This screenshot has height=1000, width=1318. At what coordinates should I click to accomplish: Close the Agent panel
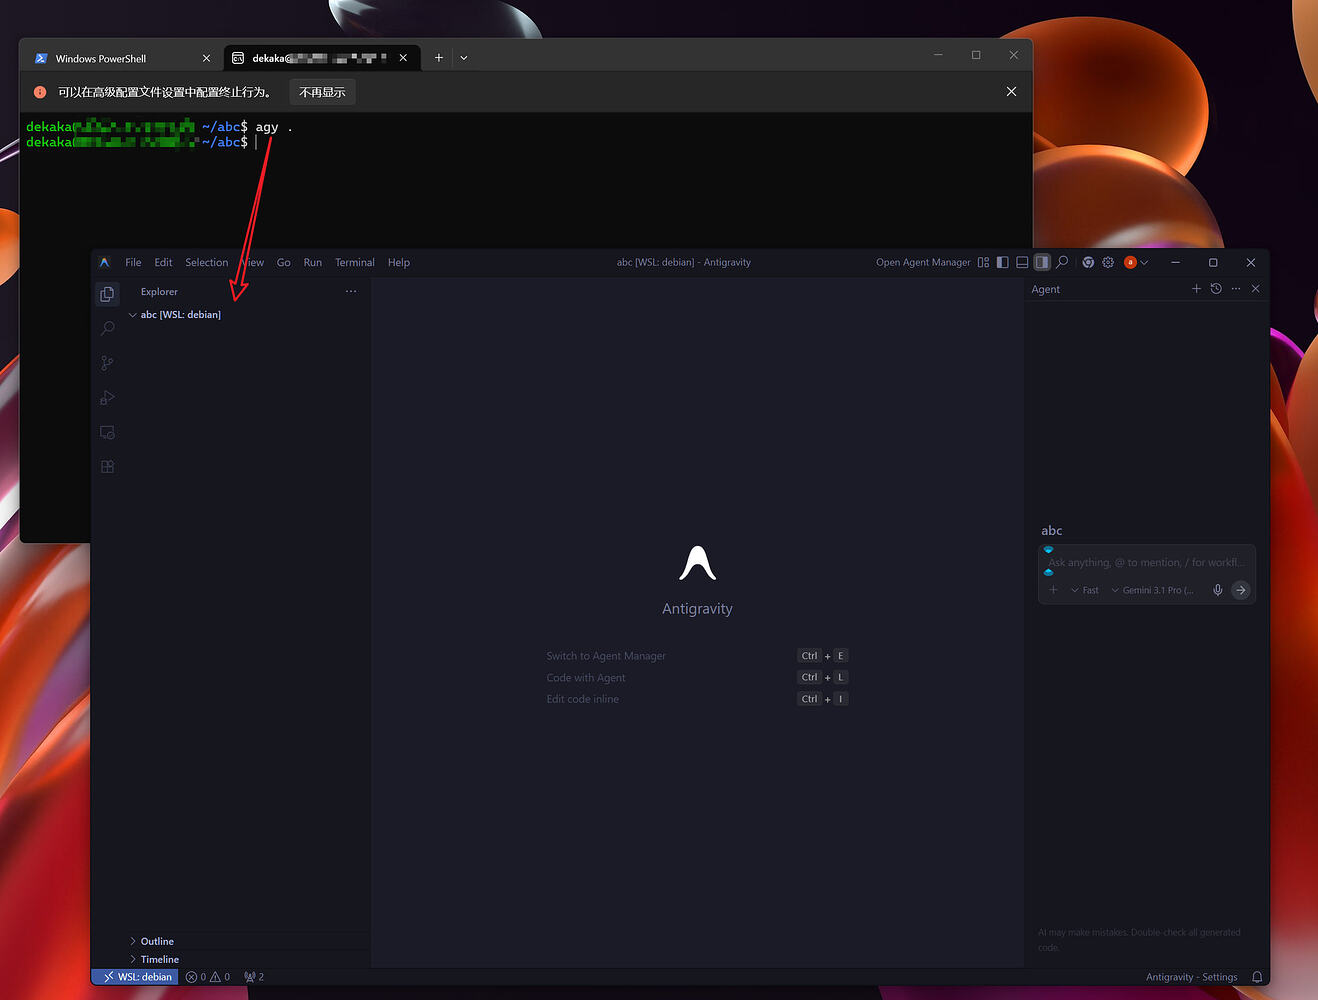tap(1256, 289)
